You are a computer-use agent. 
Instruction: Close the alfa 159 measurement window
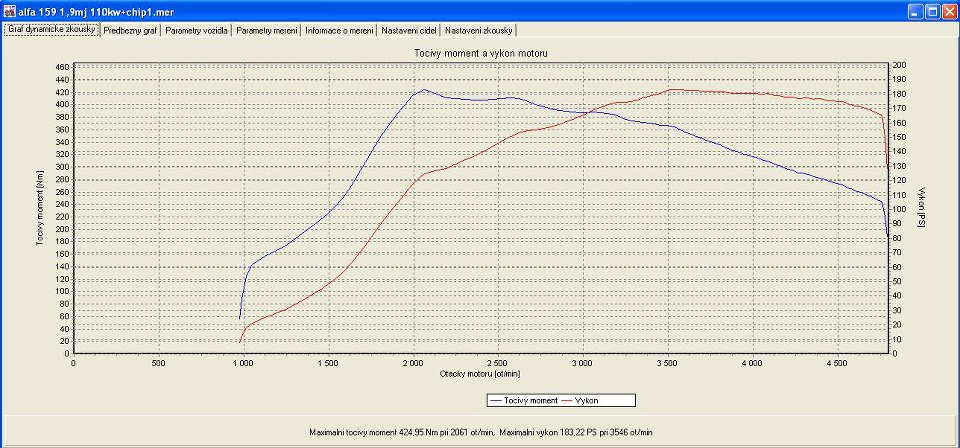tap(949, 11)
